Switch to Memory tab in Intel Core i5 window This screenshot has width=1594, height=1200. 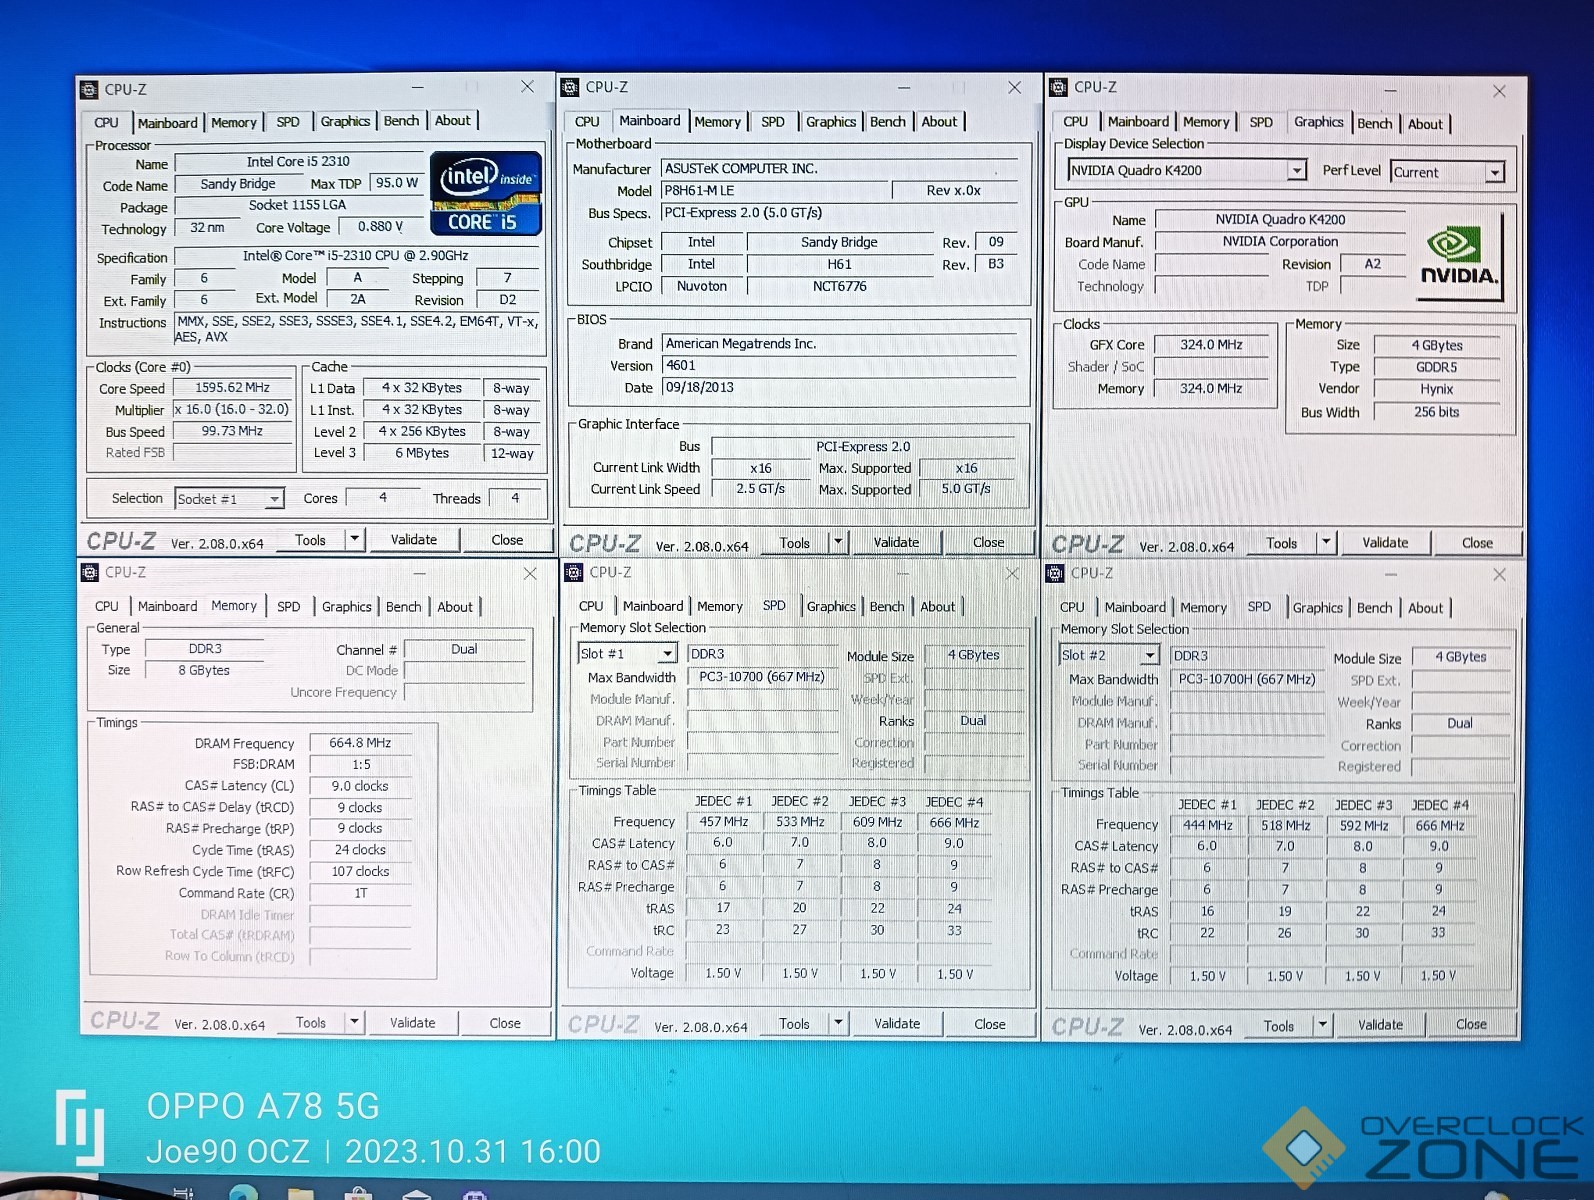pos(234,123)
